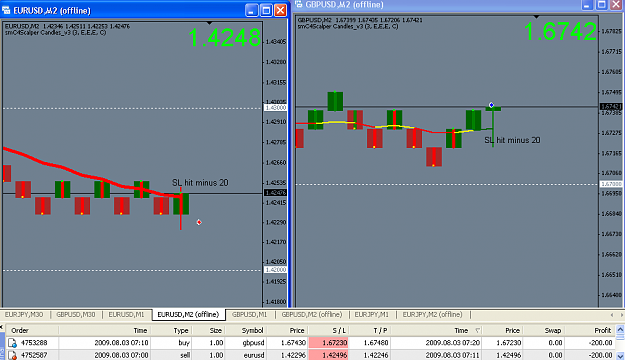Minimize the EURUSD,M2 chart window
The width and height of the screenshot is (625, 360).
[x=252, y=10]
